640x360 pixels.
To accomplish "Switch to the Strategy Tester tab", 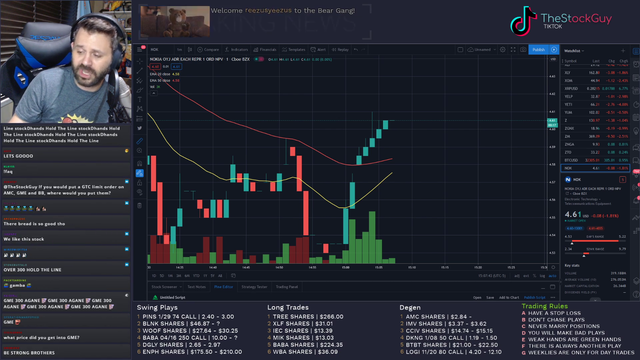I will click(254, 287).
